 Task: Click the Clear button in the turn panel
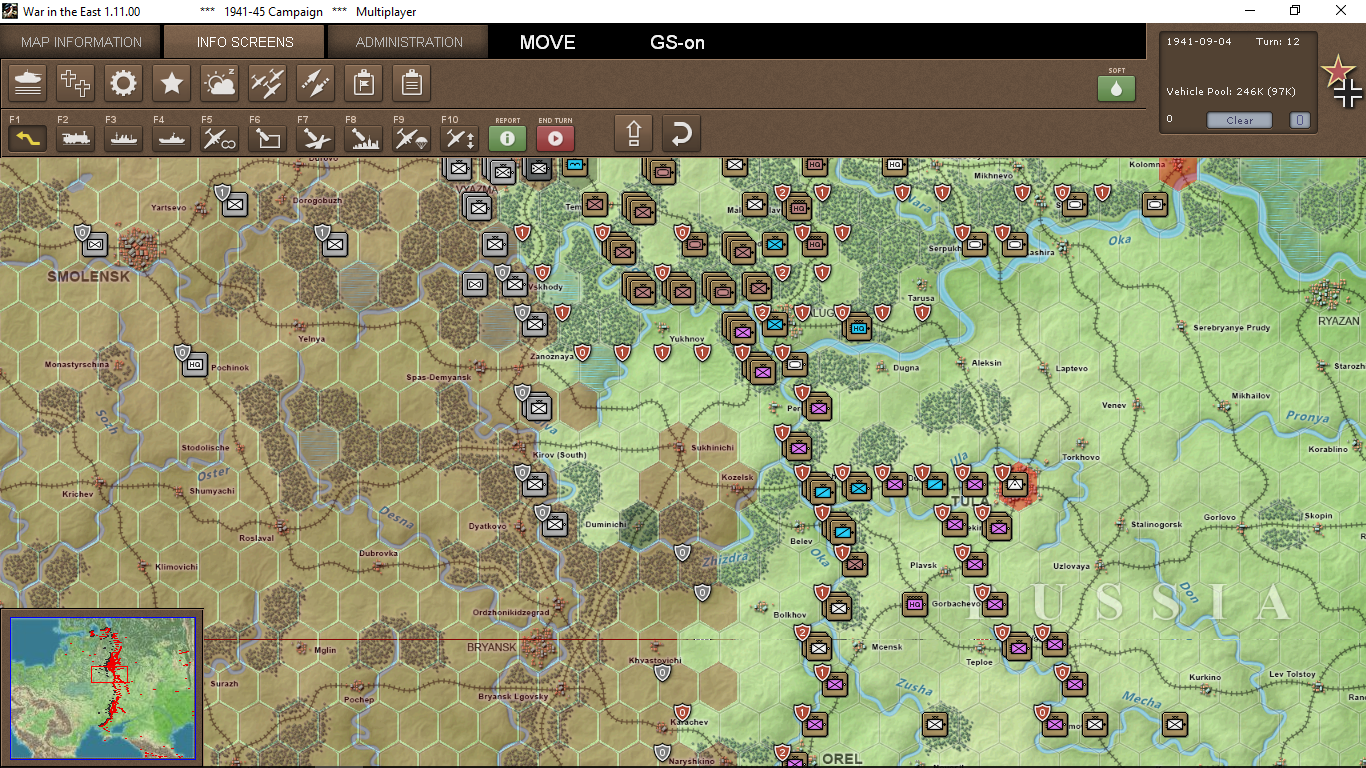[1239, 120]
